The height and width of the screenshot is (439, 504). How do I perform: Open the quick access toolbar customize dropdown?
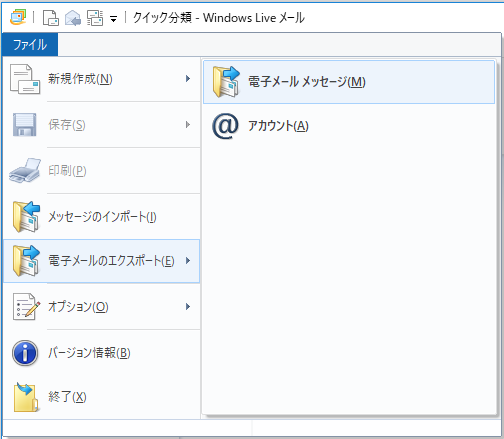(113, 19)
